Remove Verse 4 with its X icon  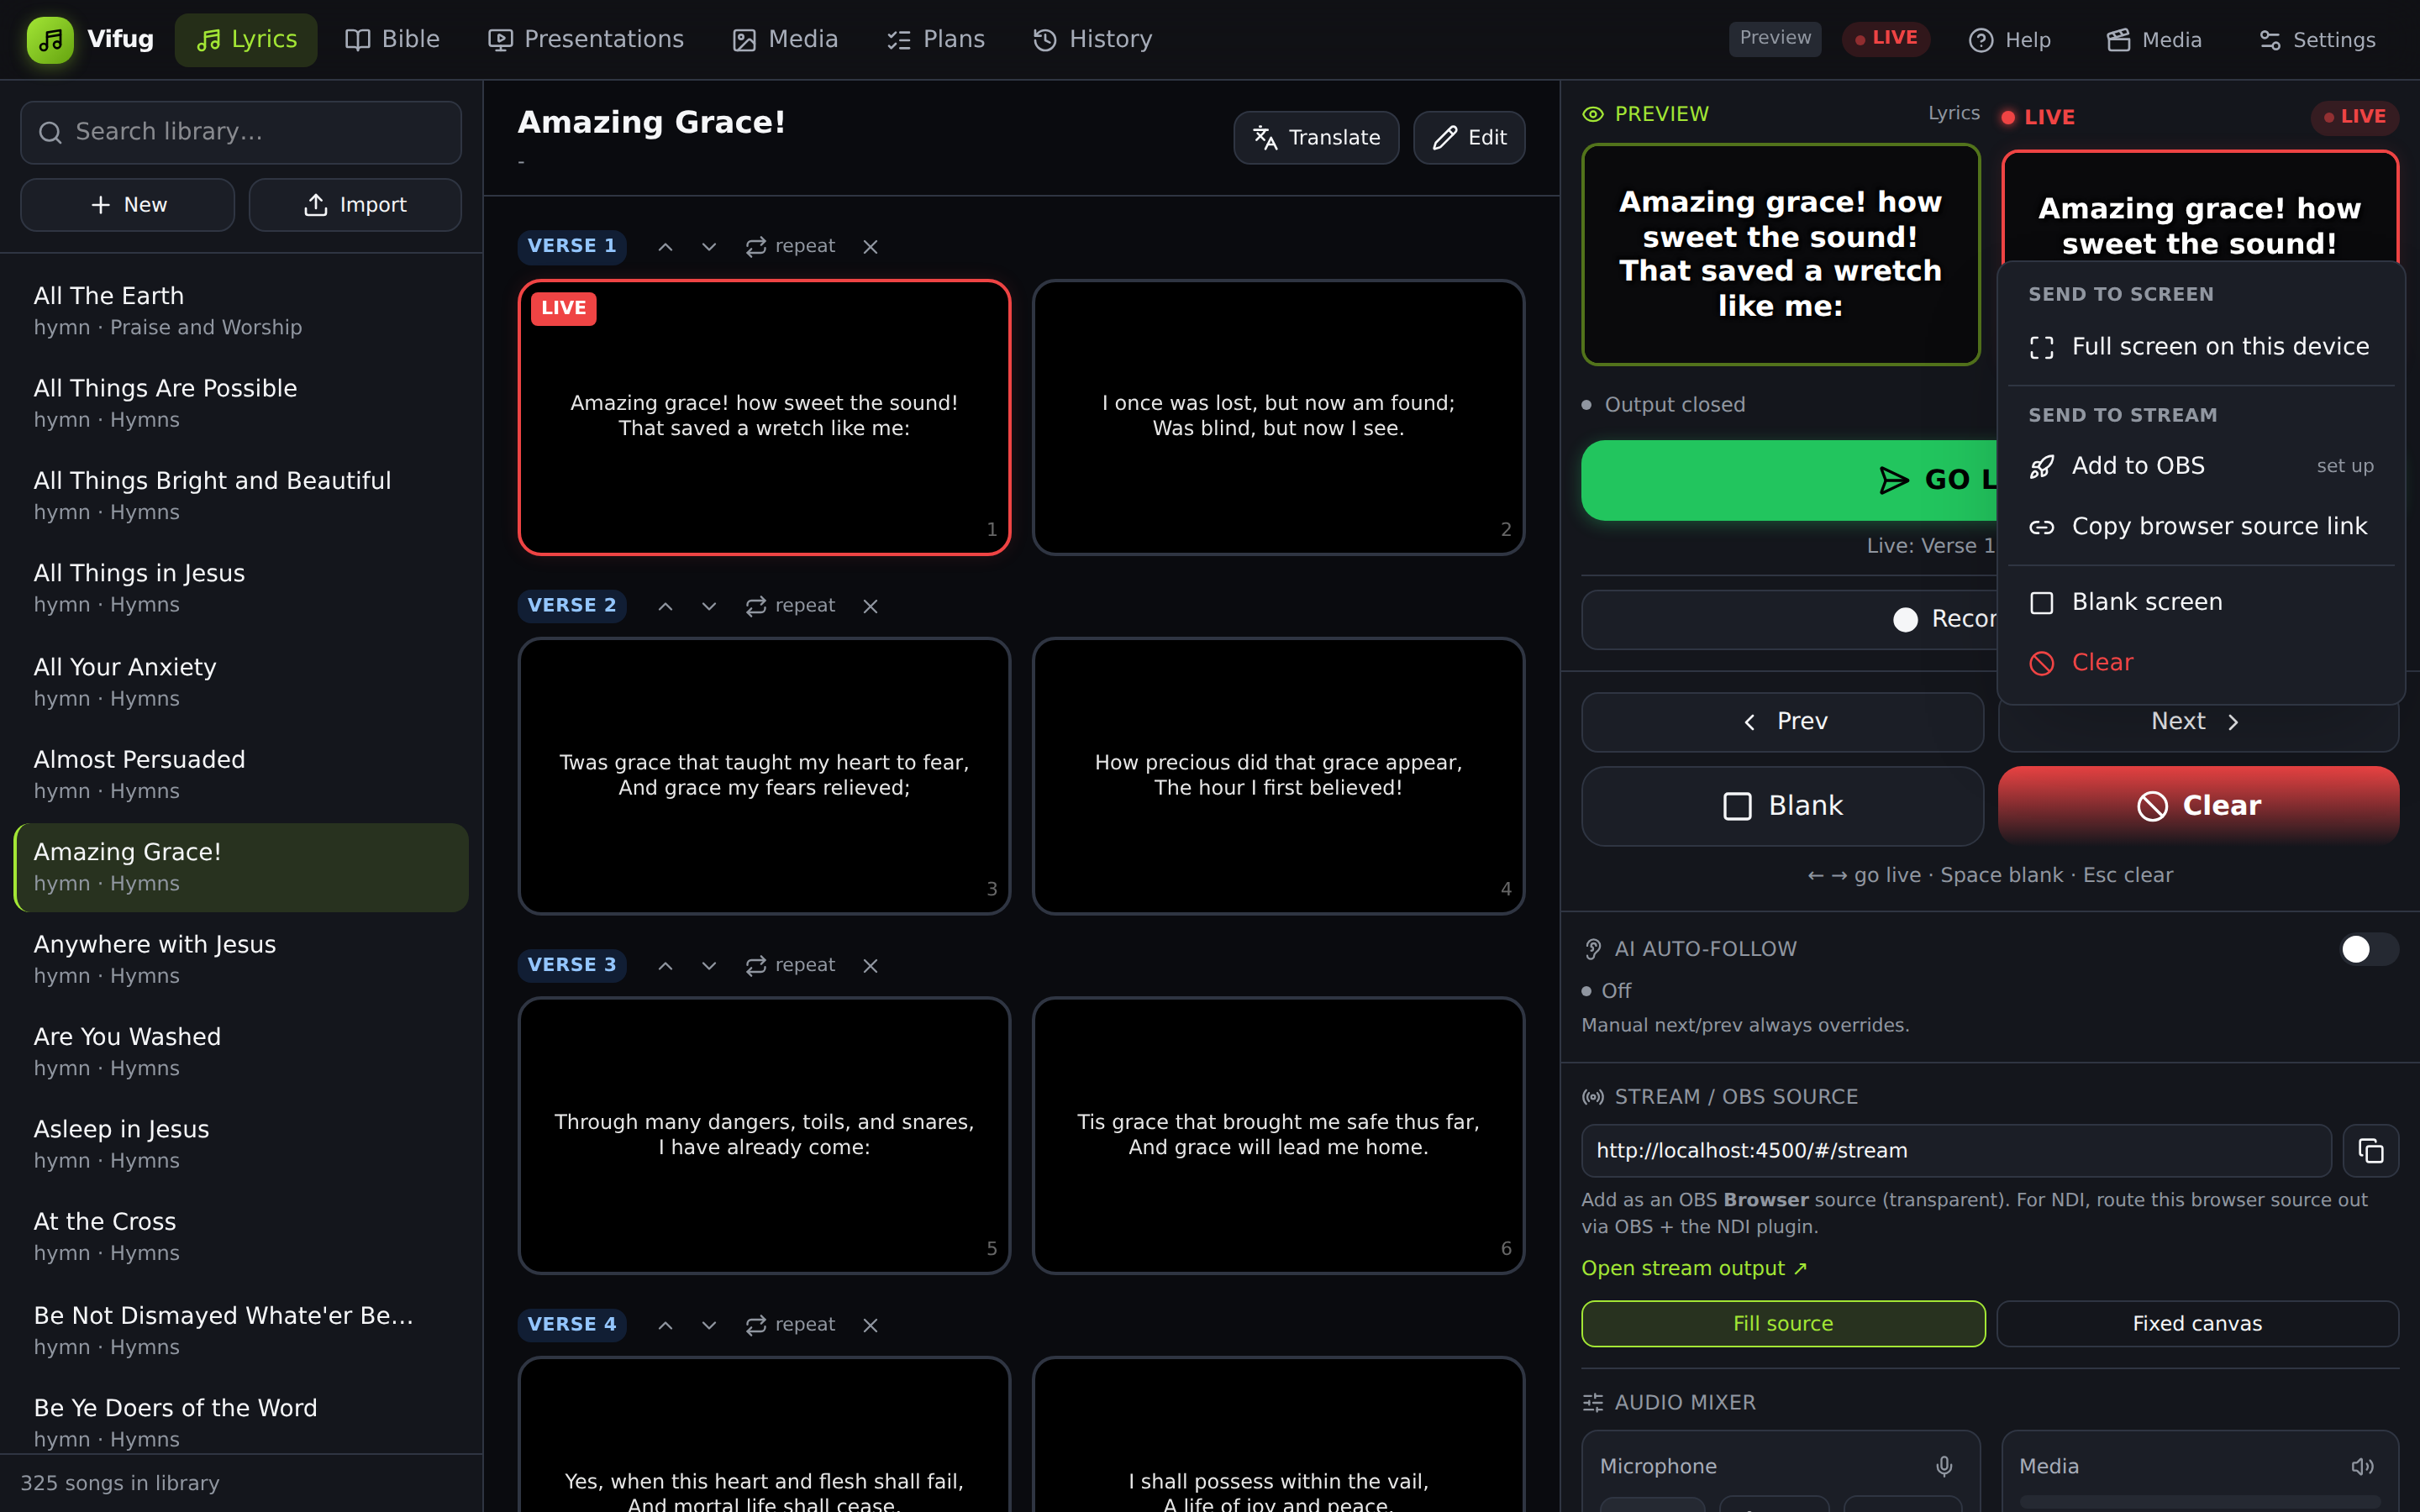click(x=870, y=1325)
